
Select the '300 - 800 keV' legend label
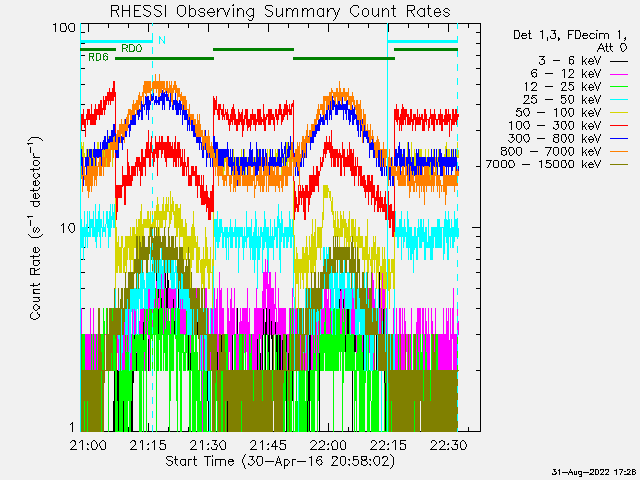pos(555,138)
